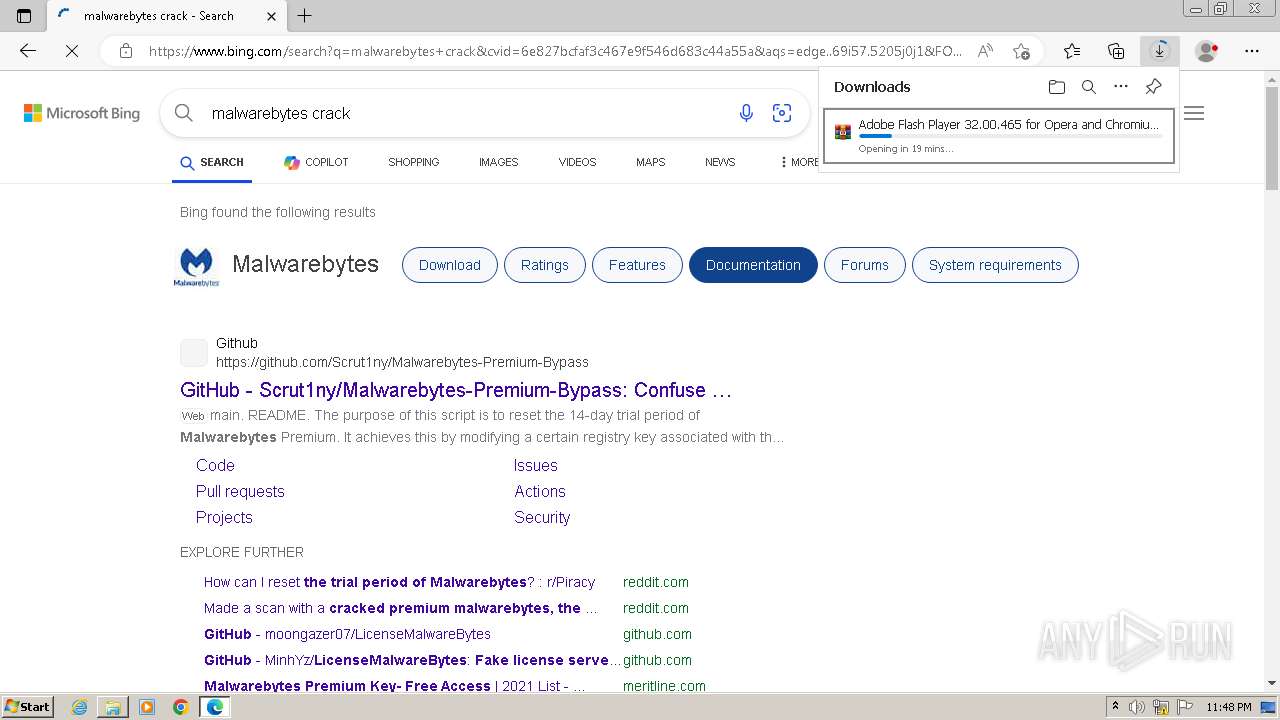Click the github.com Scrut1ny result URL

click(402, 362)
